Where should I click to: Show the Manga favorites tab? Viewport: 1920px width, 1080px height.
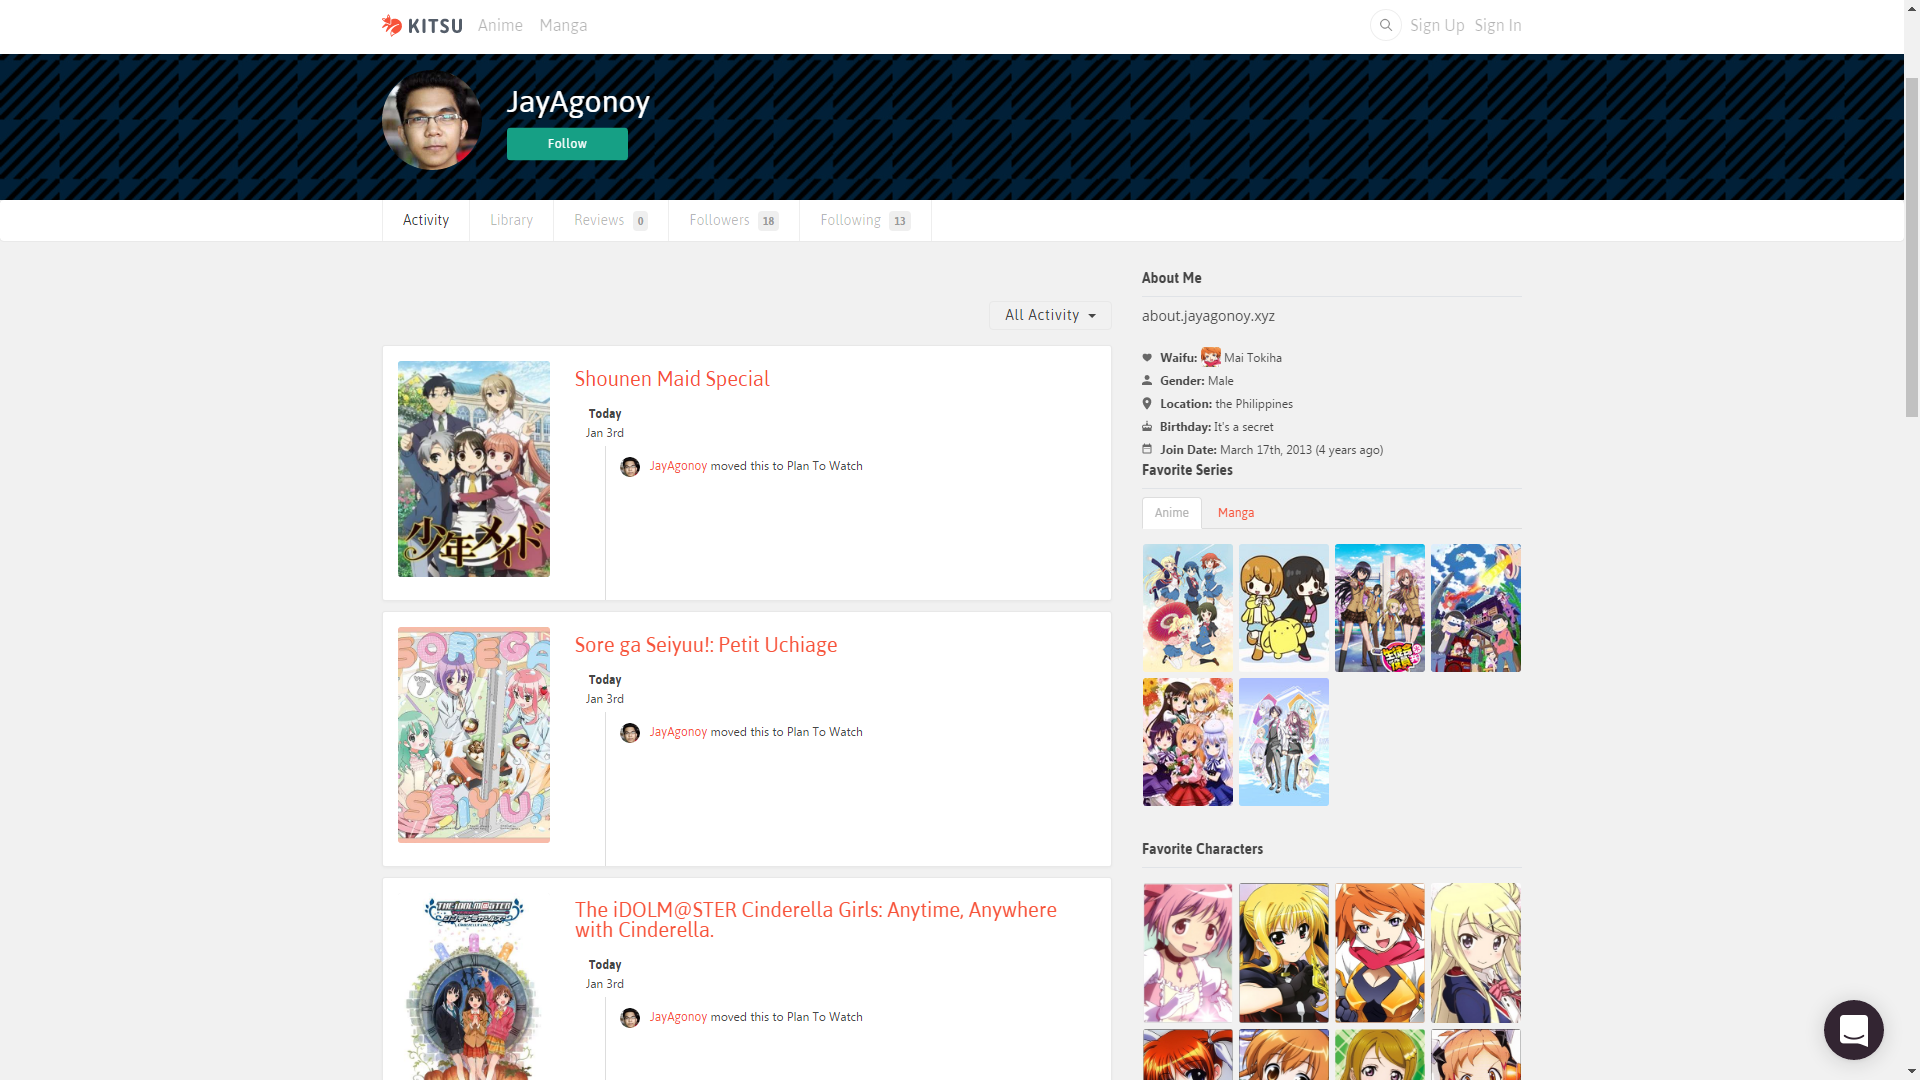coord(1235,513)
